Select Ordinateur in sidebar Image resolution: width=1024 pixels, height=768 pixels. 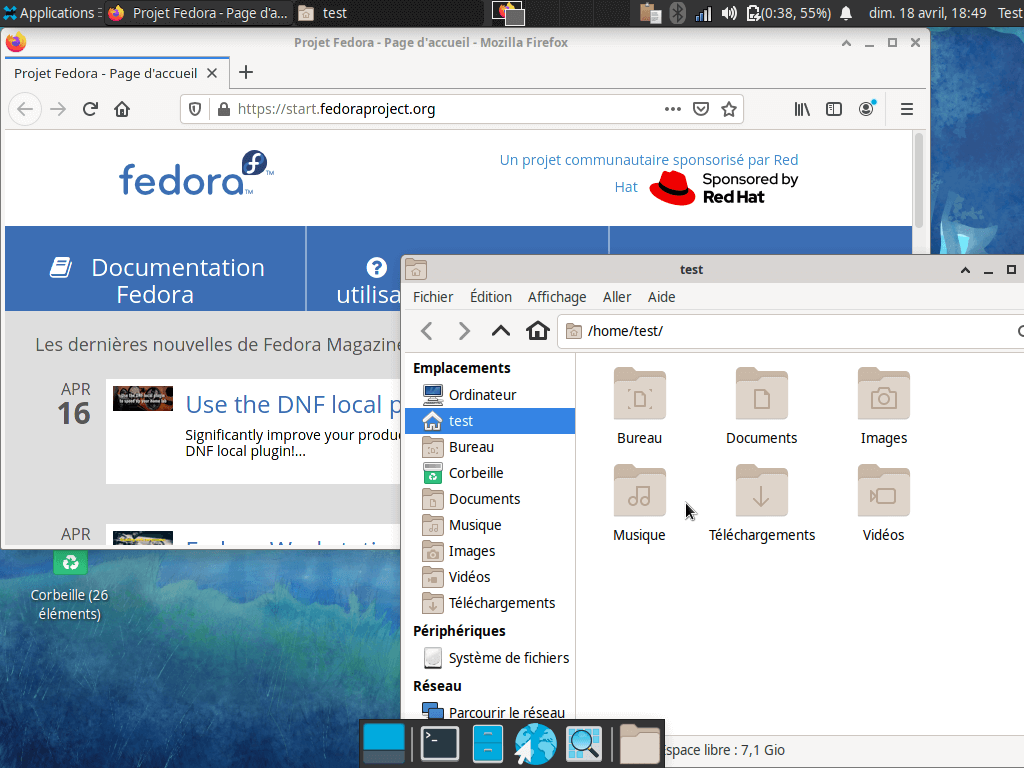tap(490, 395)
